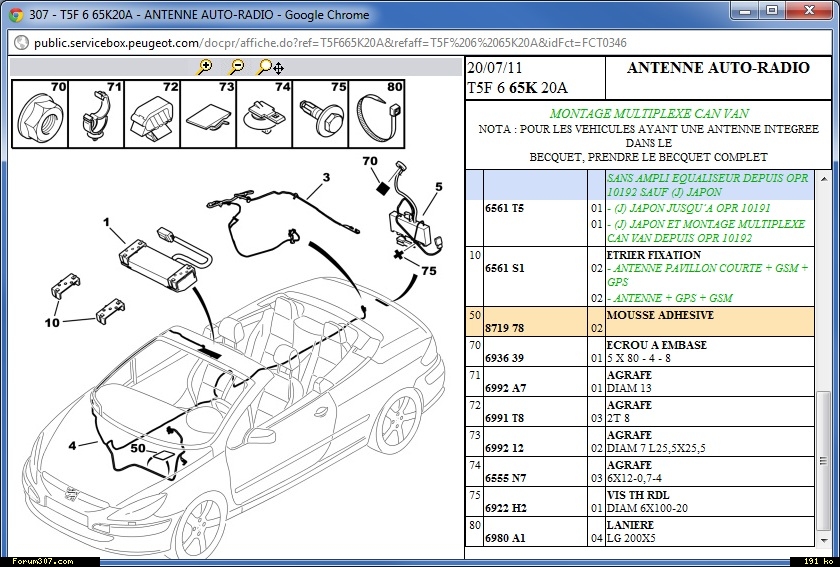Click part number 6922 H2
The image size is (840, 567).
point(505,508)
